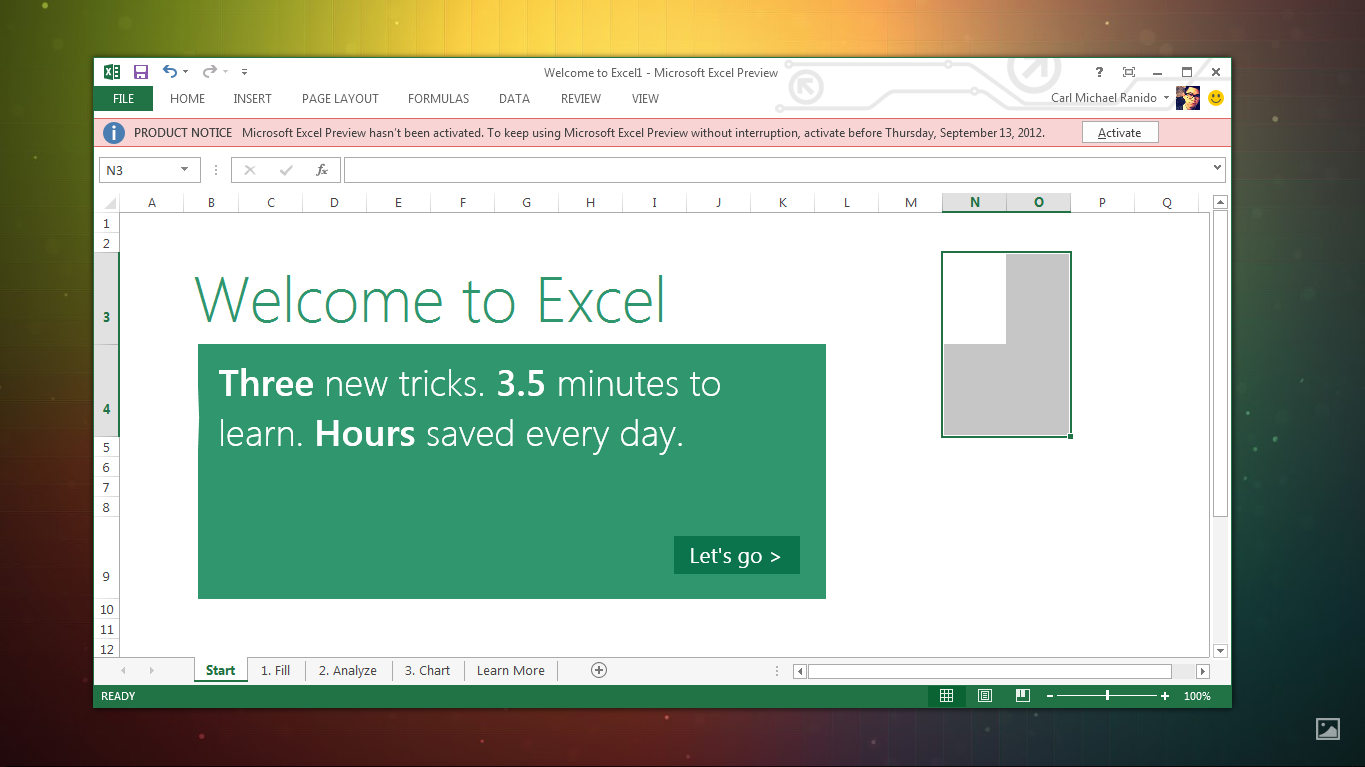Switch to Normal view icon in status bar

click(x=946, y=695)
